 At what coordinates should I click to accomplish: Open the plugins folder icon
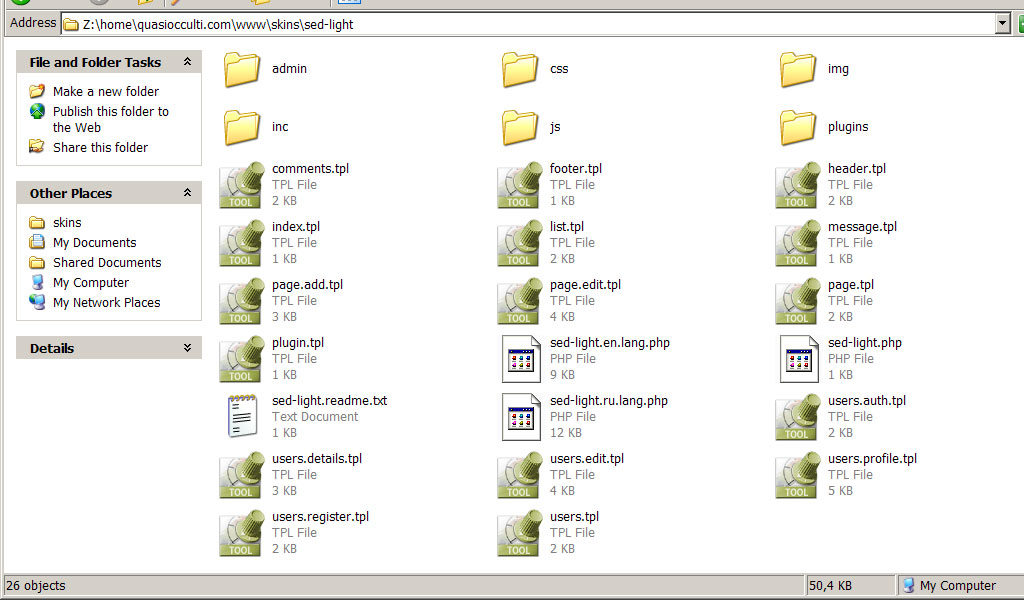coord(798,128)
